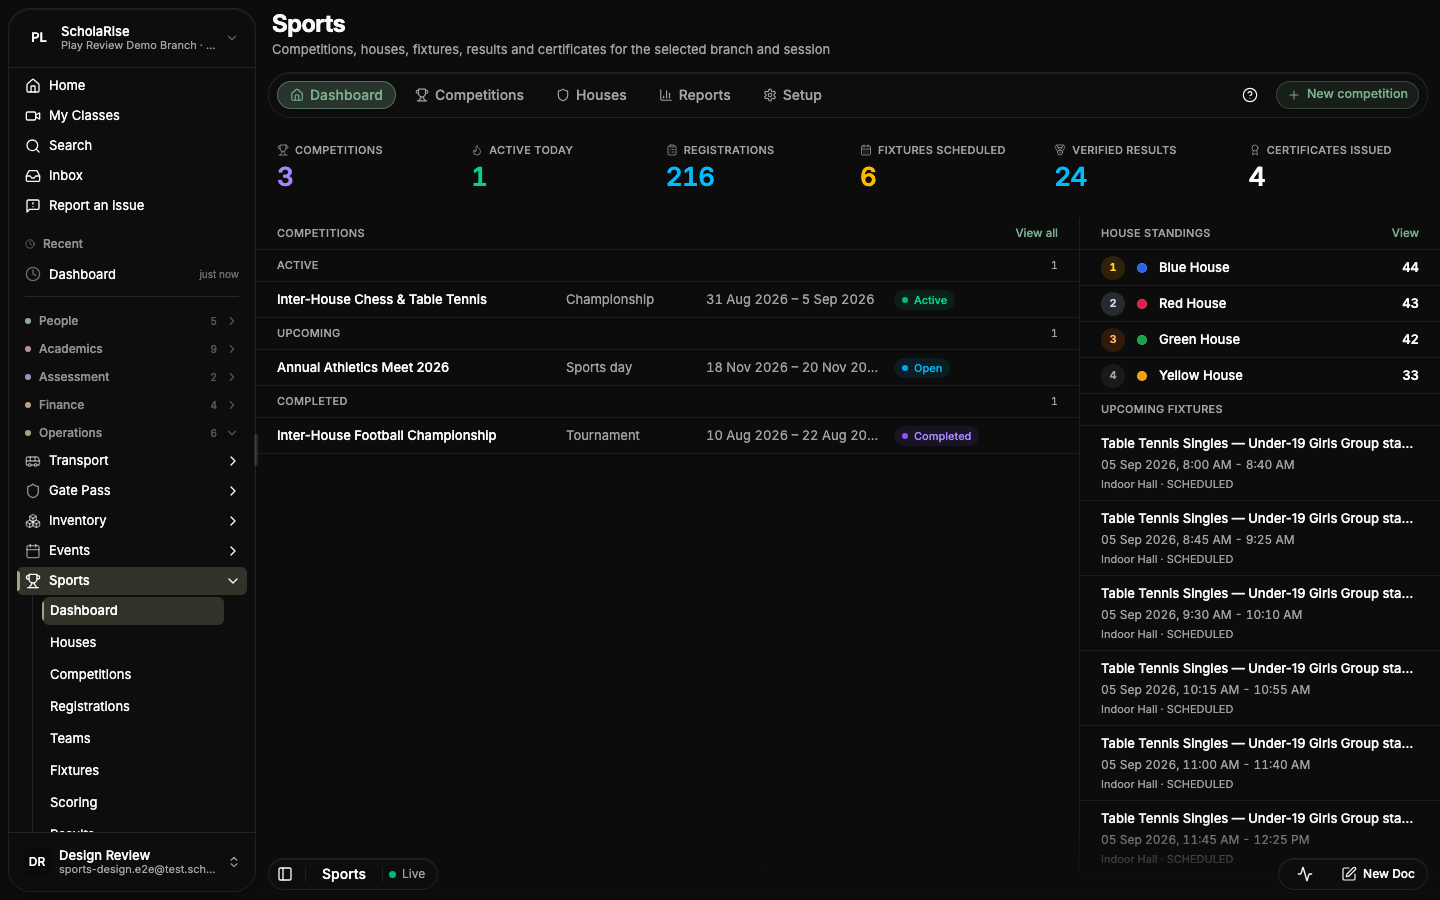Viewport: 1440px width, 900px height.
Task: Click the Open status badge
Action: [921, 368]
